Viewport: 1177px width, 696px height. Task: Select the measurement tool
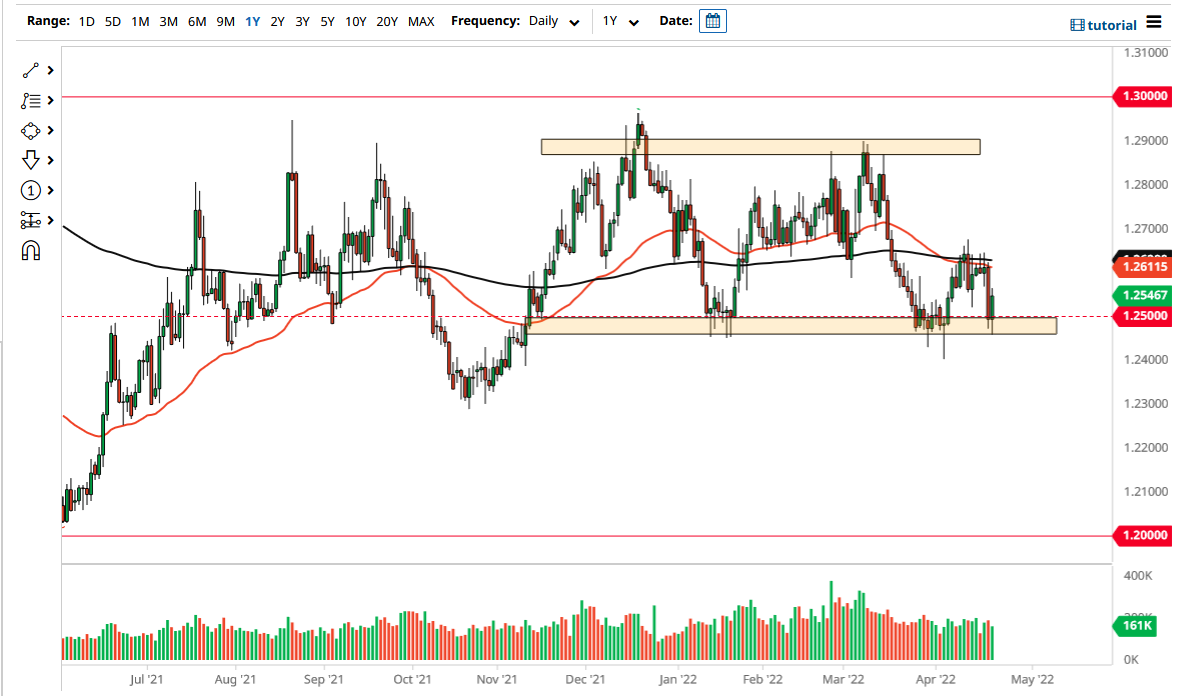click(x=28, y=220)
